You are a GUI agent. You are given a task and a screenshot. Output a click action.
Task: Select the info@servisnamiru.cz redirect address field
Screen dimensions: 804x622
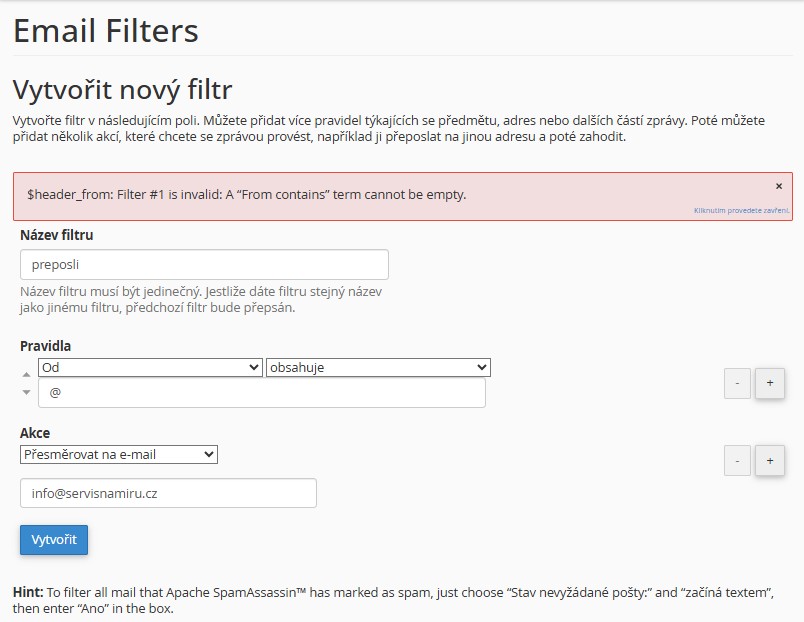[168, 493]
